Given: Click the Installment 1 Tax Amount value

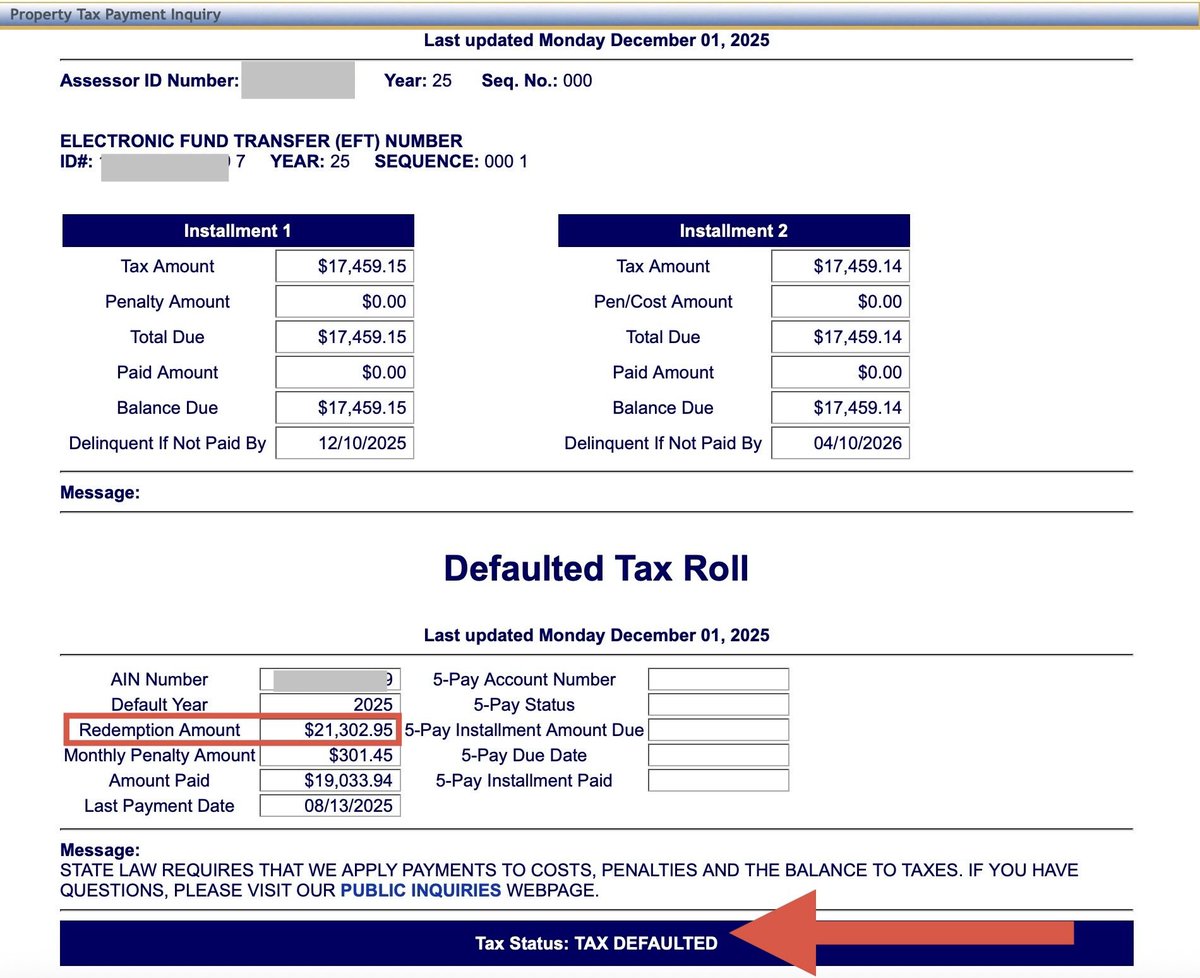Looking at the screenshot, I should [344, 266].
